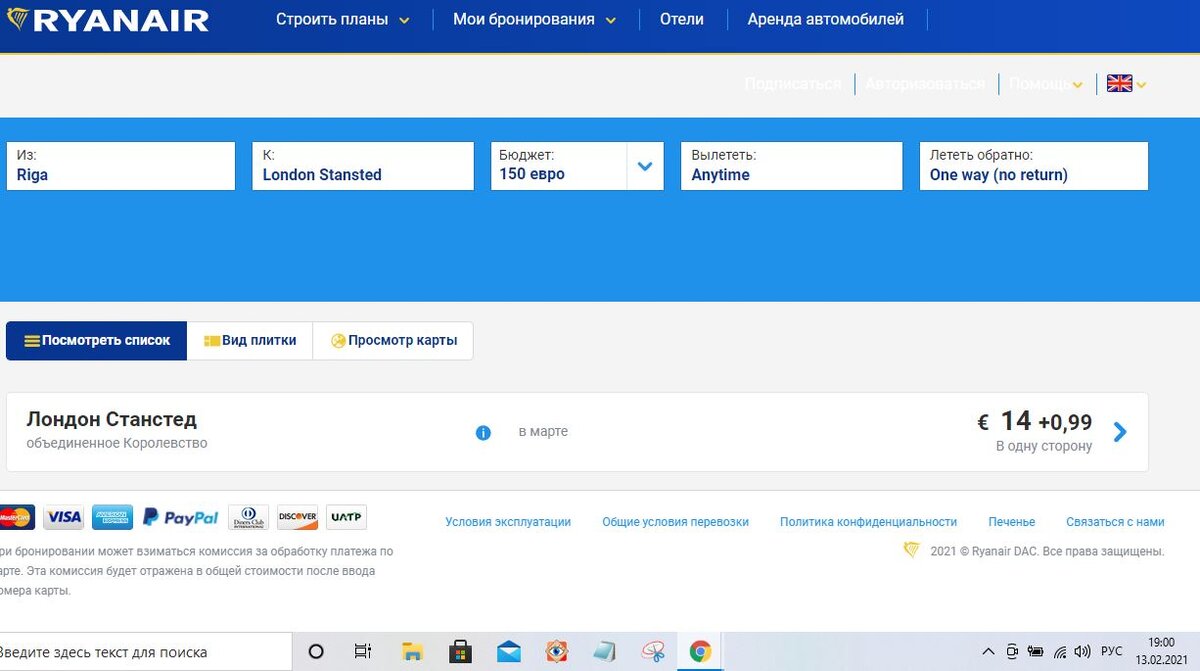The height and width of the screenshot is (671, 1200).
Task: Expand the budget dropdown chevron
Action: [645, 167]
